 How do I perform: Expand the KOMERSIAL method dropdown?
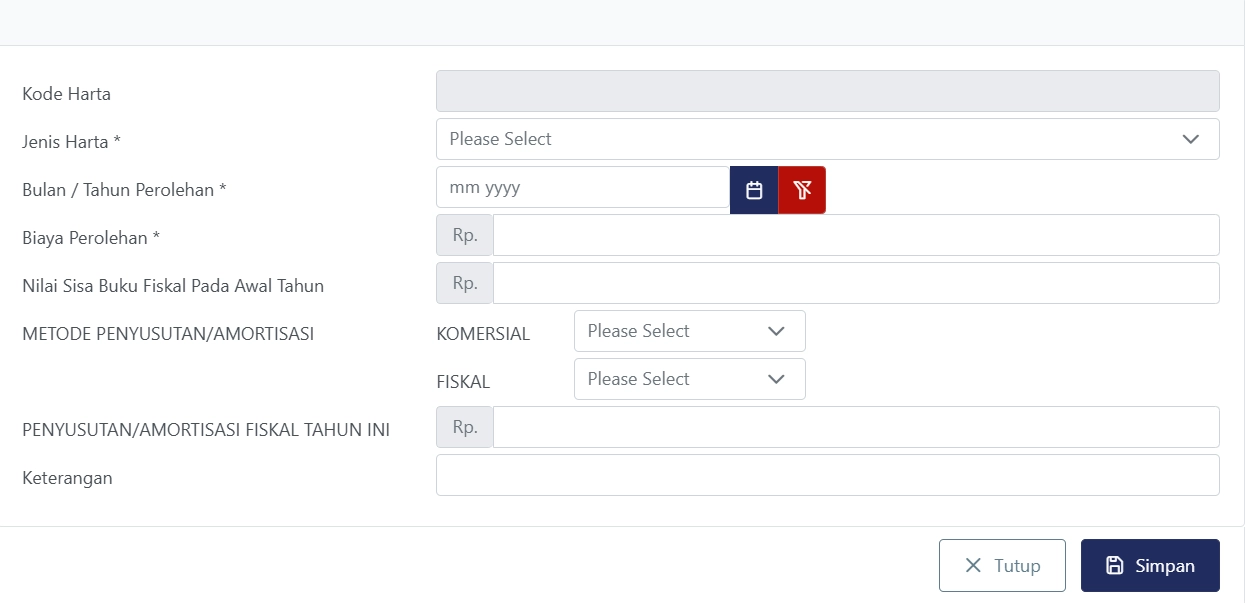689,331
